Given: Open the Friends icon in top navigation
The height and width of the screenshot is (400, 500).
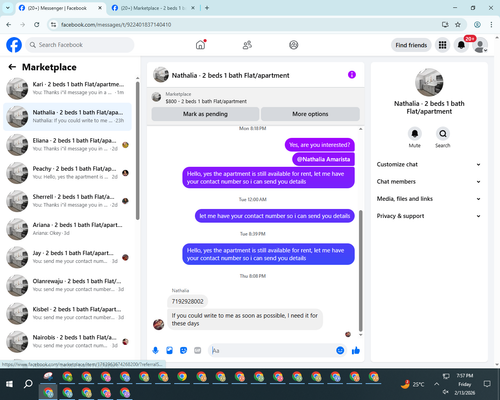Looking at the screenshot, I should coord(247,45).
